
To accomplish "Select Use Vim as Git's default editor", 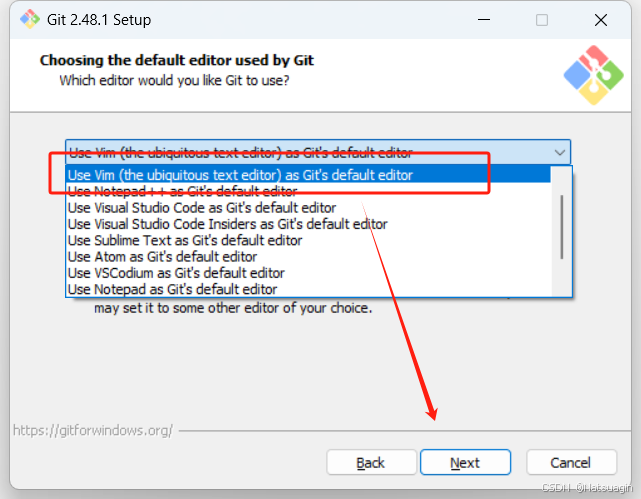I will [x=308, y=175].
